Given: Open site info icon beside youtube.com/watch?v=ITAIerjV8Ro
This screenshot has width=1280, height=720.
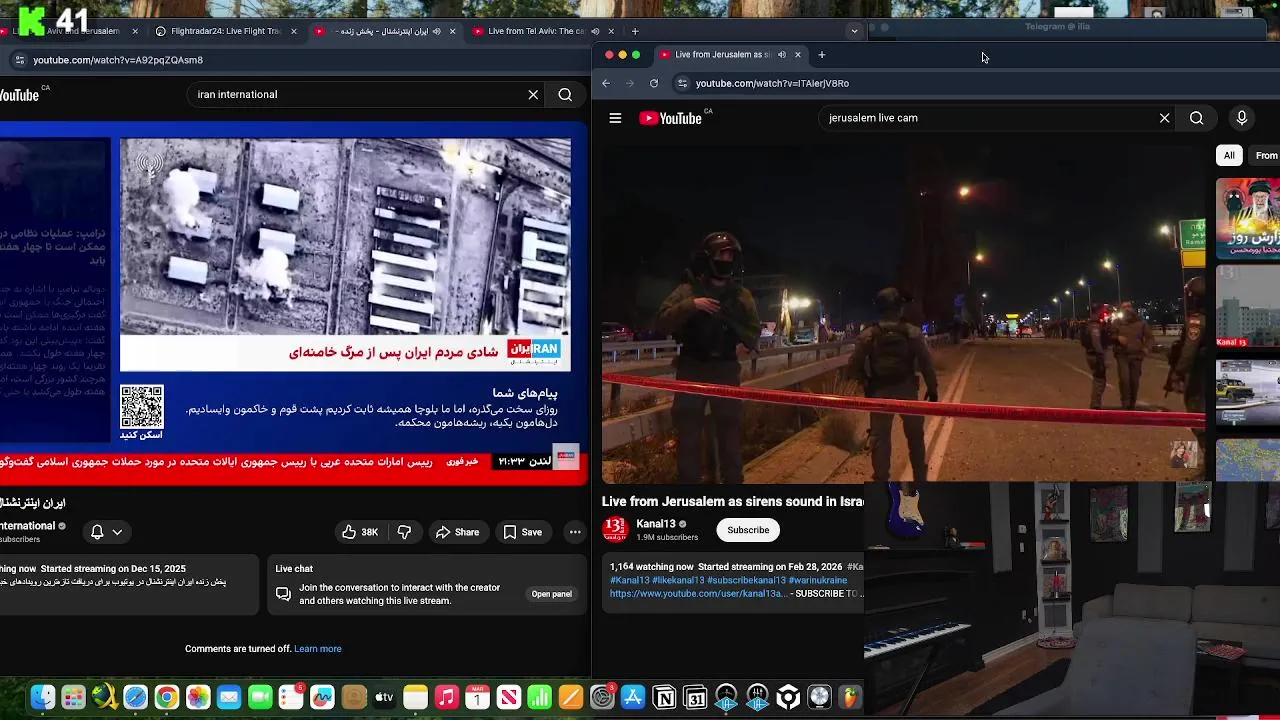Looking at the screenshot, I should [x=682, y=83].
